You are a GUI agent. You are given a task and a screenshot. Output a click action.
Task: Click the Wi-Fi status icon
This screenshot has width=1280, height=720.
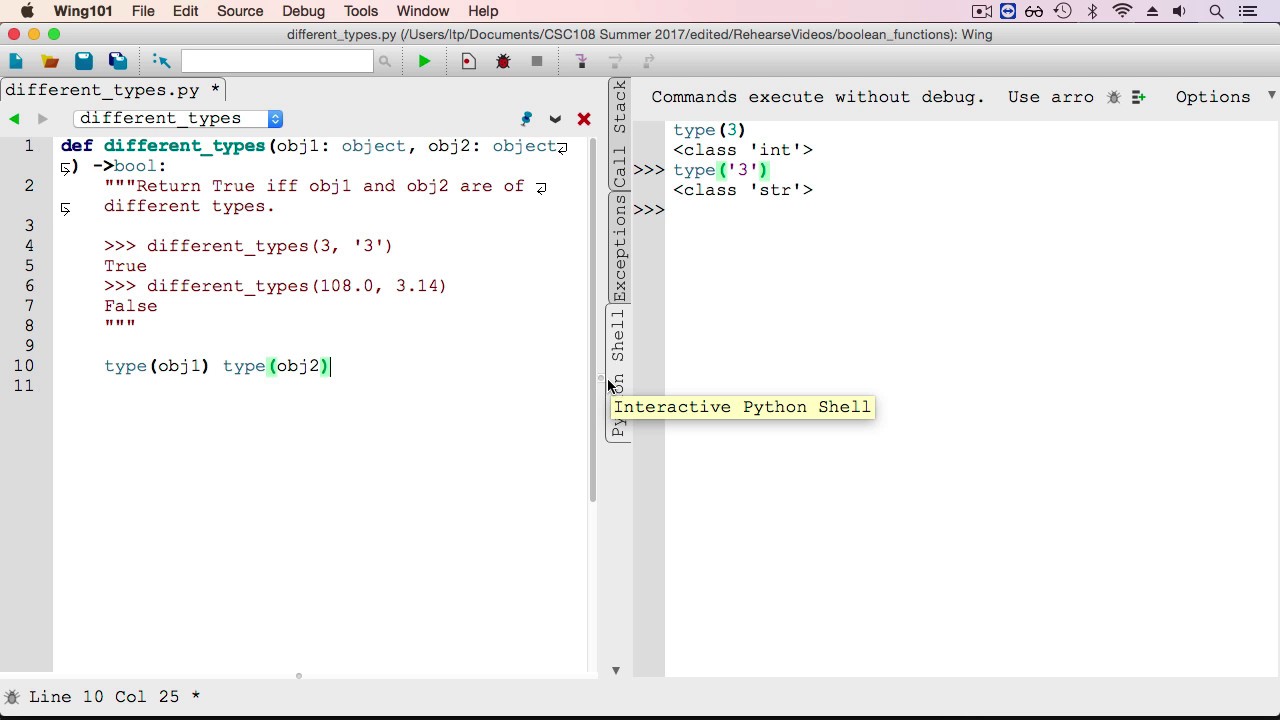[1123, 11]
